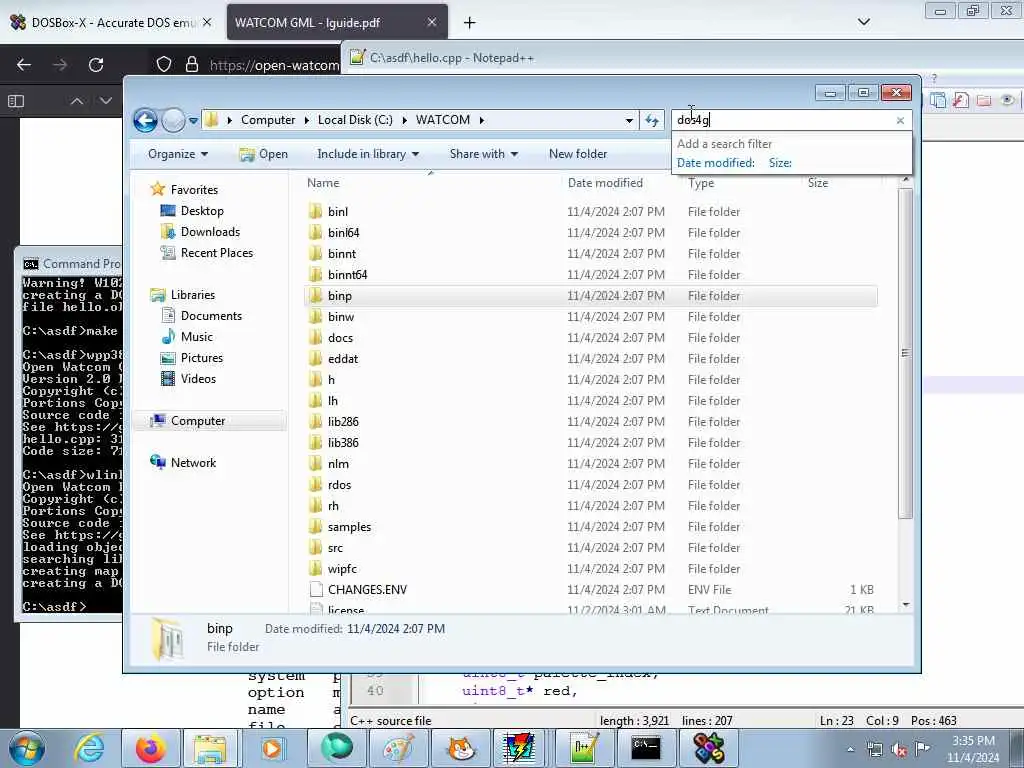Open a new browser tab
This screenshot has width=1024, height=768.
click(x=470, y=23)
